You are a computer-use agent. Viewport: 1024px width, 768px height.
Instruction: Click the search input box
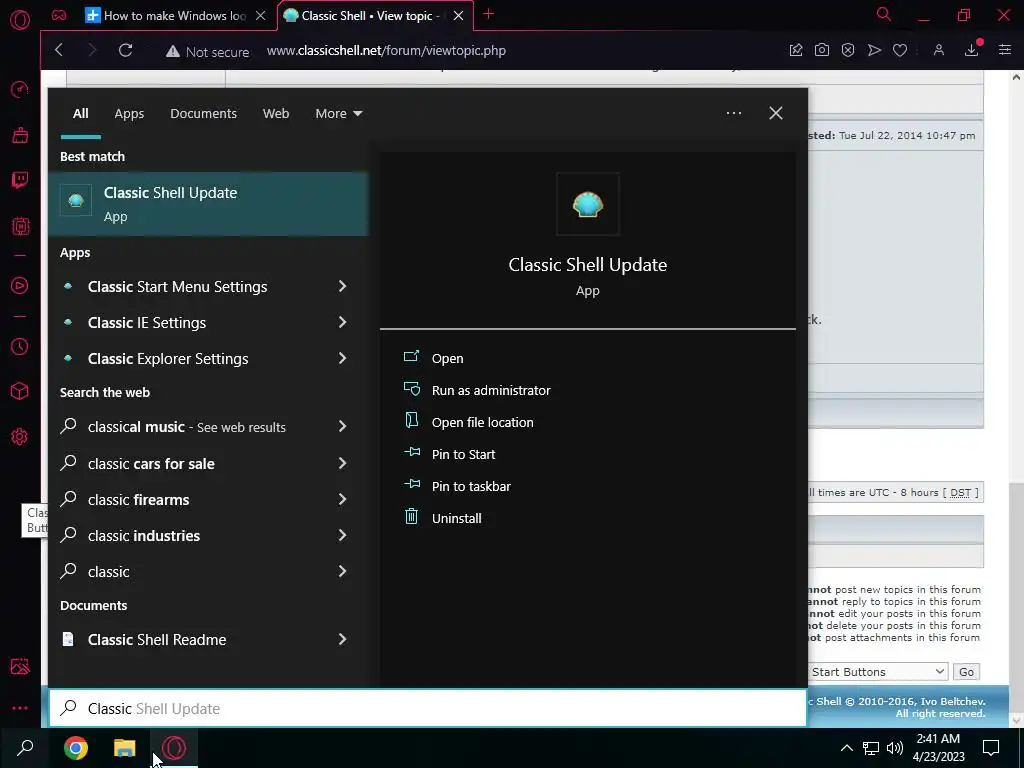428,708
